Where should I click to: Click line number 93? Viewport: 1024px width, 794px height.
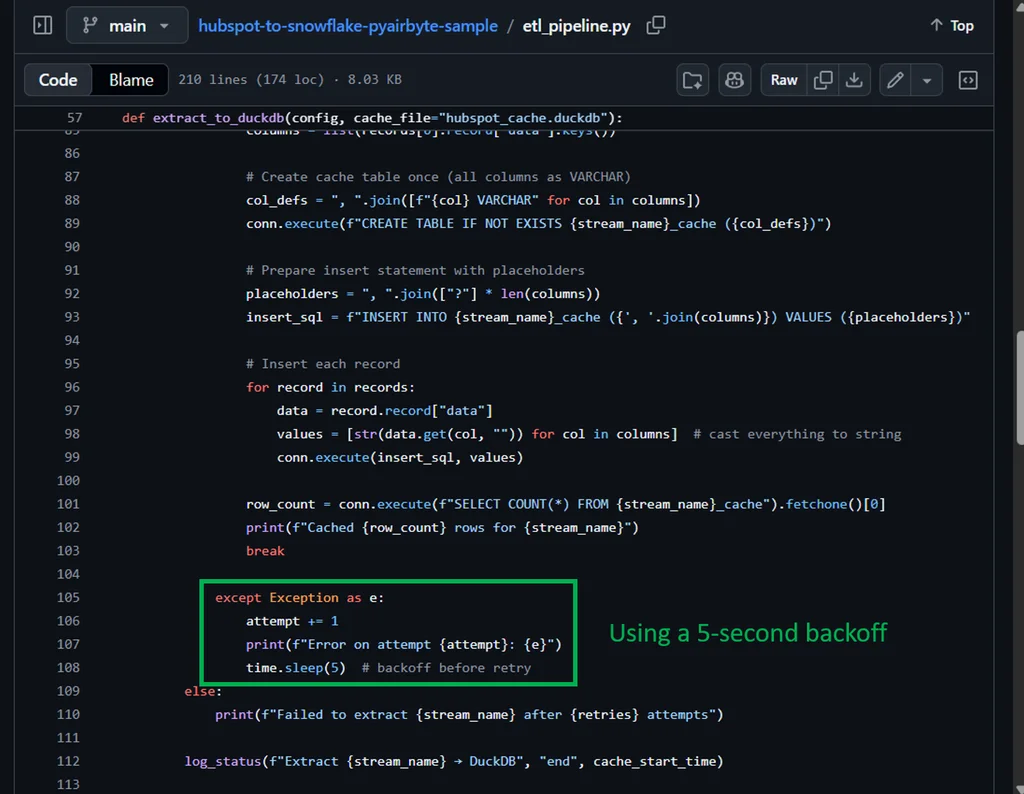[72, 317]
